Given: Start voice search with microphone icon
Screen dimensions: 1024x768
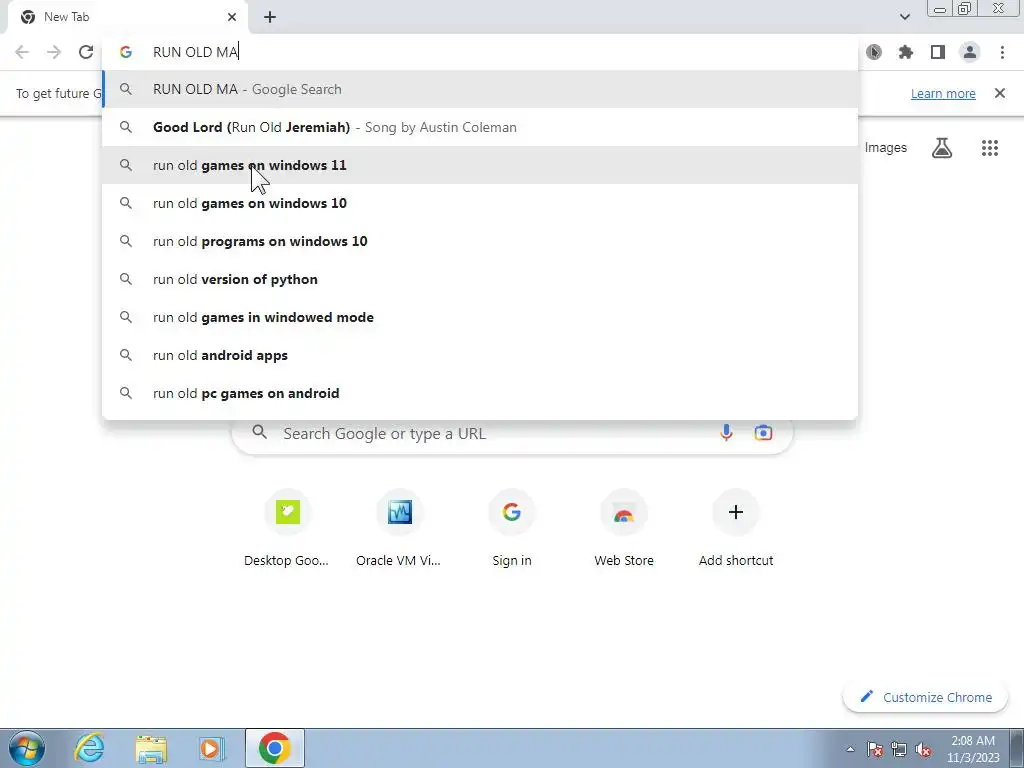Looking at the screenshot, I should point(726,432).
